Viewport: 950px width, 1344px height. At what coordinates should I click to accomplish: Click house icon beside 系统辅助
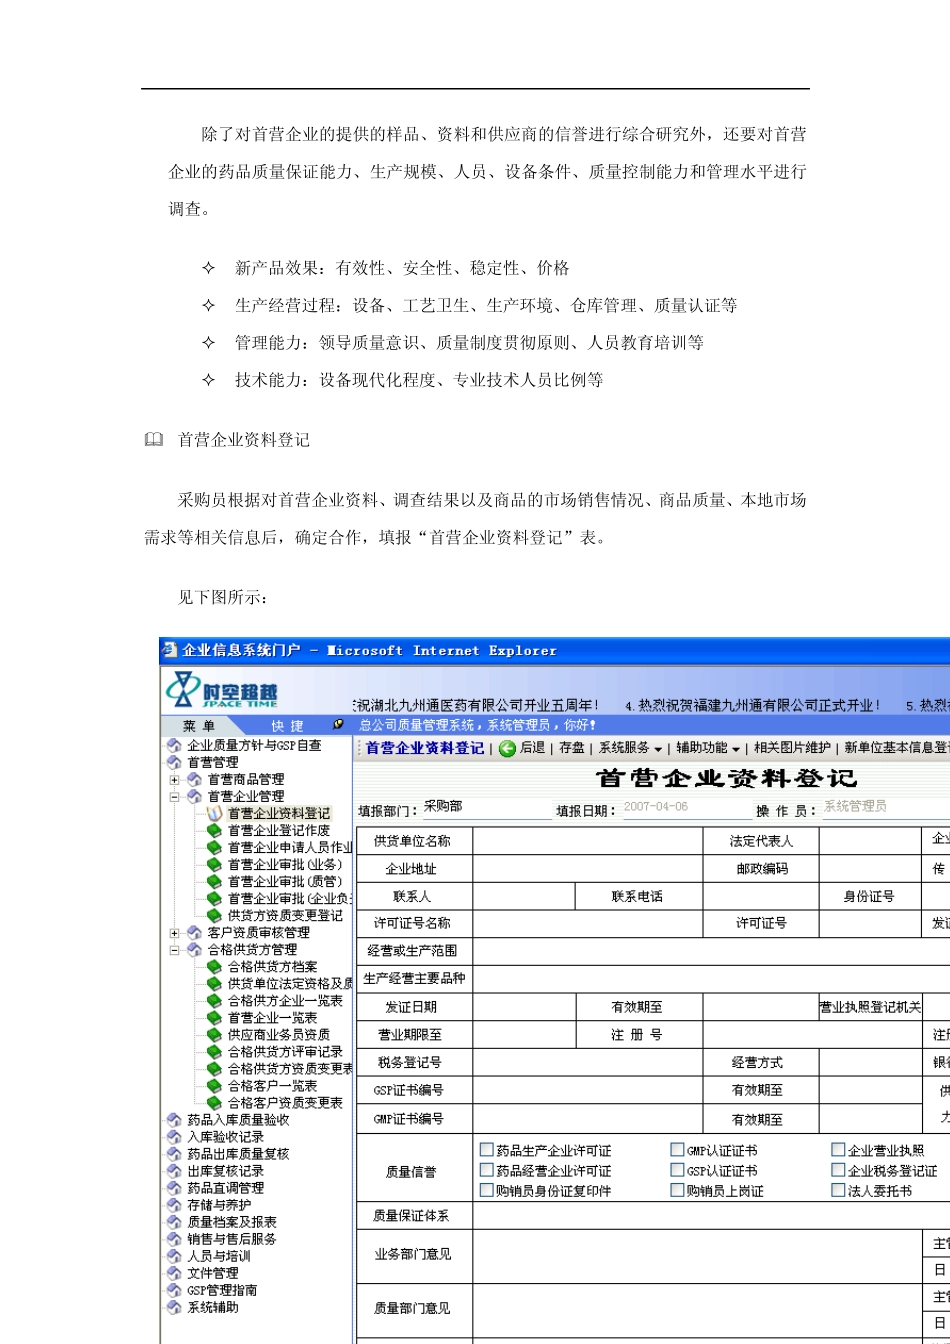click(174, 1307)
